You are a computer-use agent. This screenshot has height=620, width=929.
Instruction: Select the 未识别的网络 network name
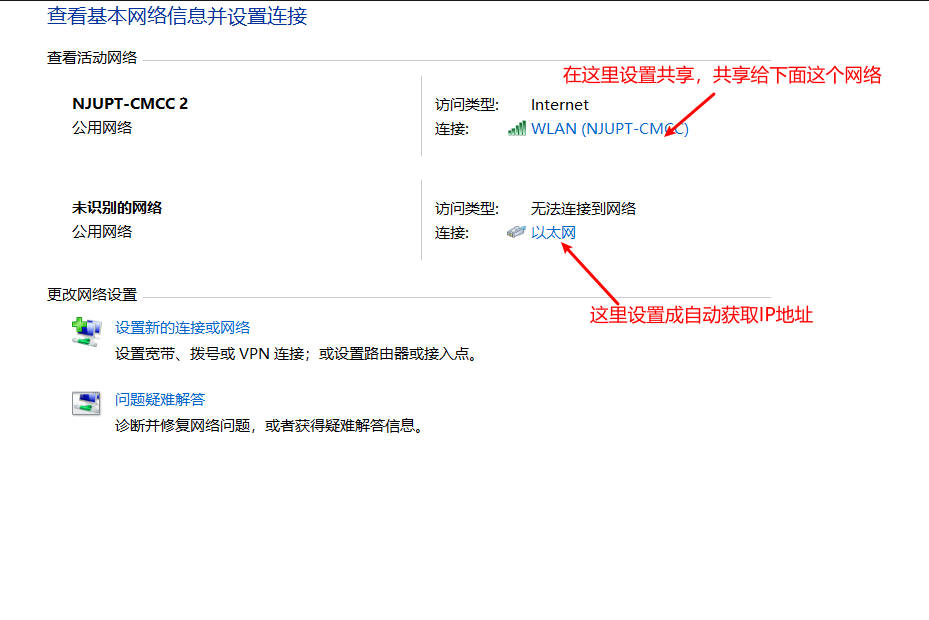(117, 207)
